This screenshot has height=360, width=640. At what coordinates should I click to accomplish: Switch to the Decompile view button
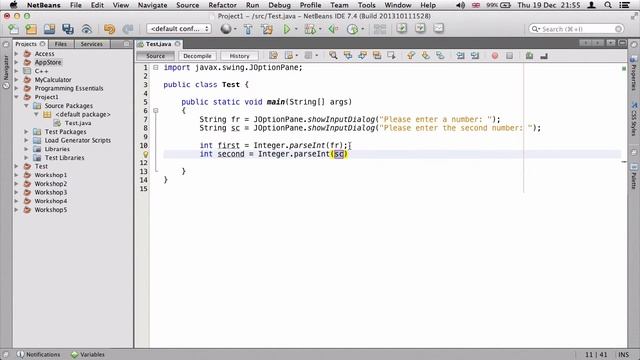(x=197, y=56)
